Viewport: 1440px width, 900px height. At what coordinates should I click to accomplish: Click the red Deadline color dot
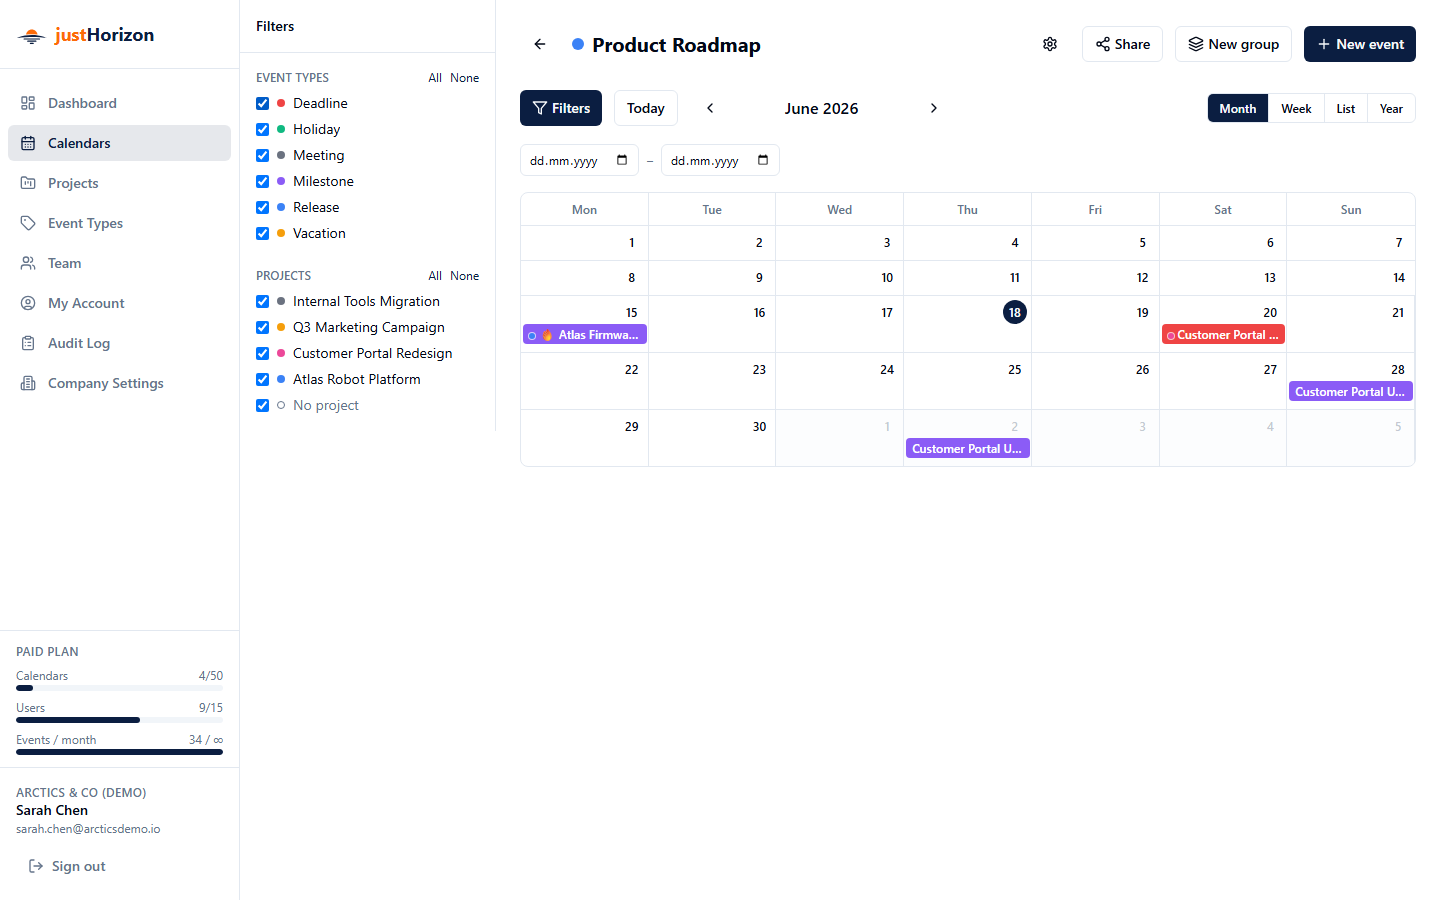click(x=281, y=103)
